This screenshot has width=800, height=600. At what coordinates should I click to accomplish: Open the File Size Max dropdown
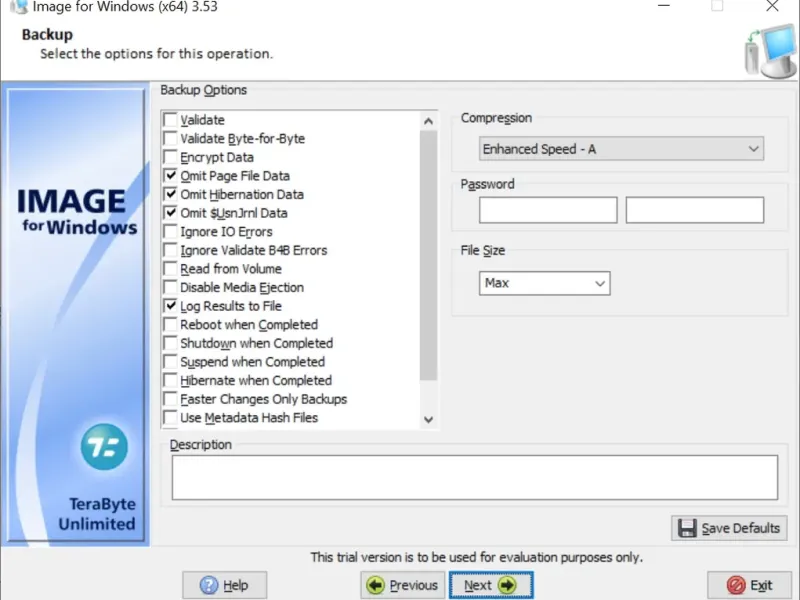click(544, 283)
